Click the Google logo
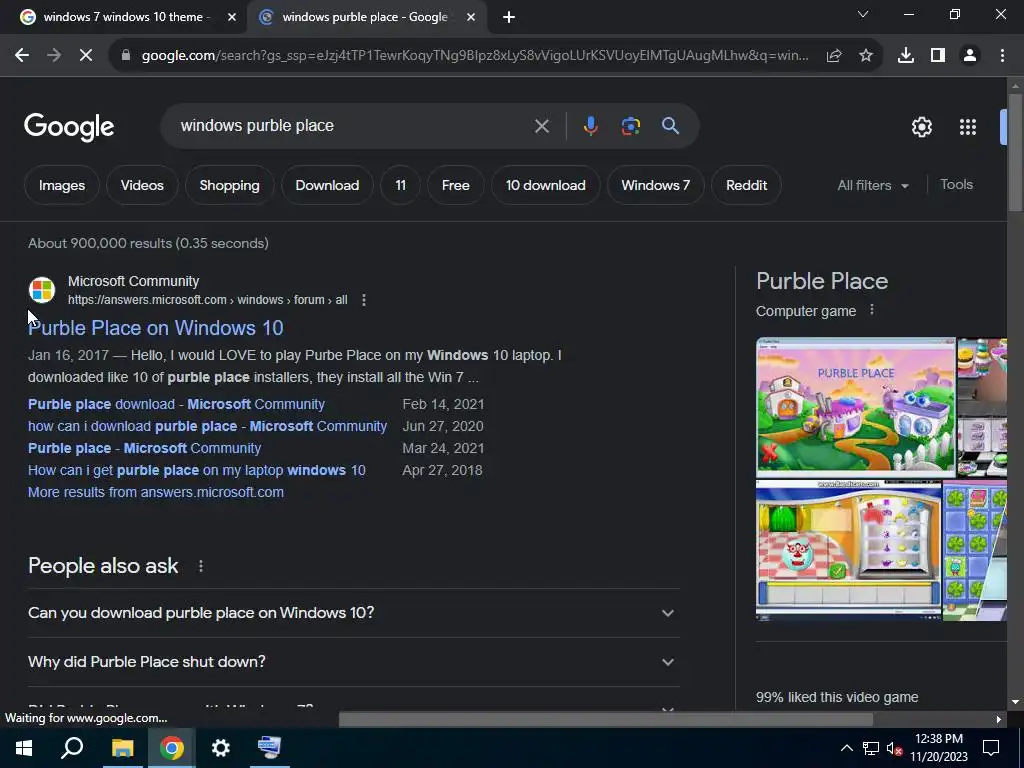 (69, 127)
